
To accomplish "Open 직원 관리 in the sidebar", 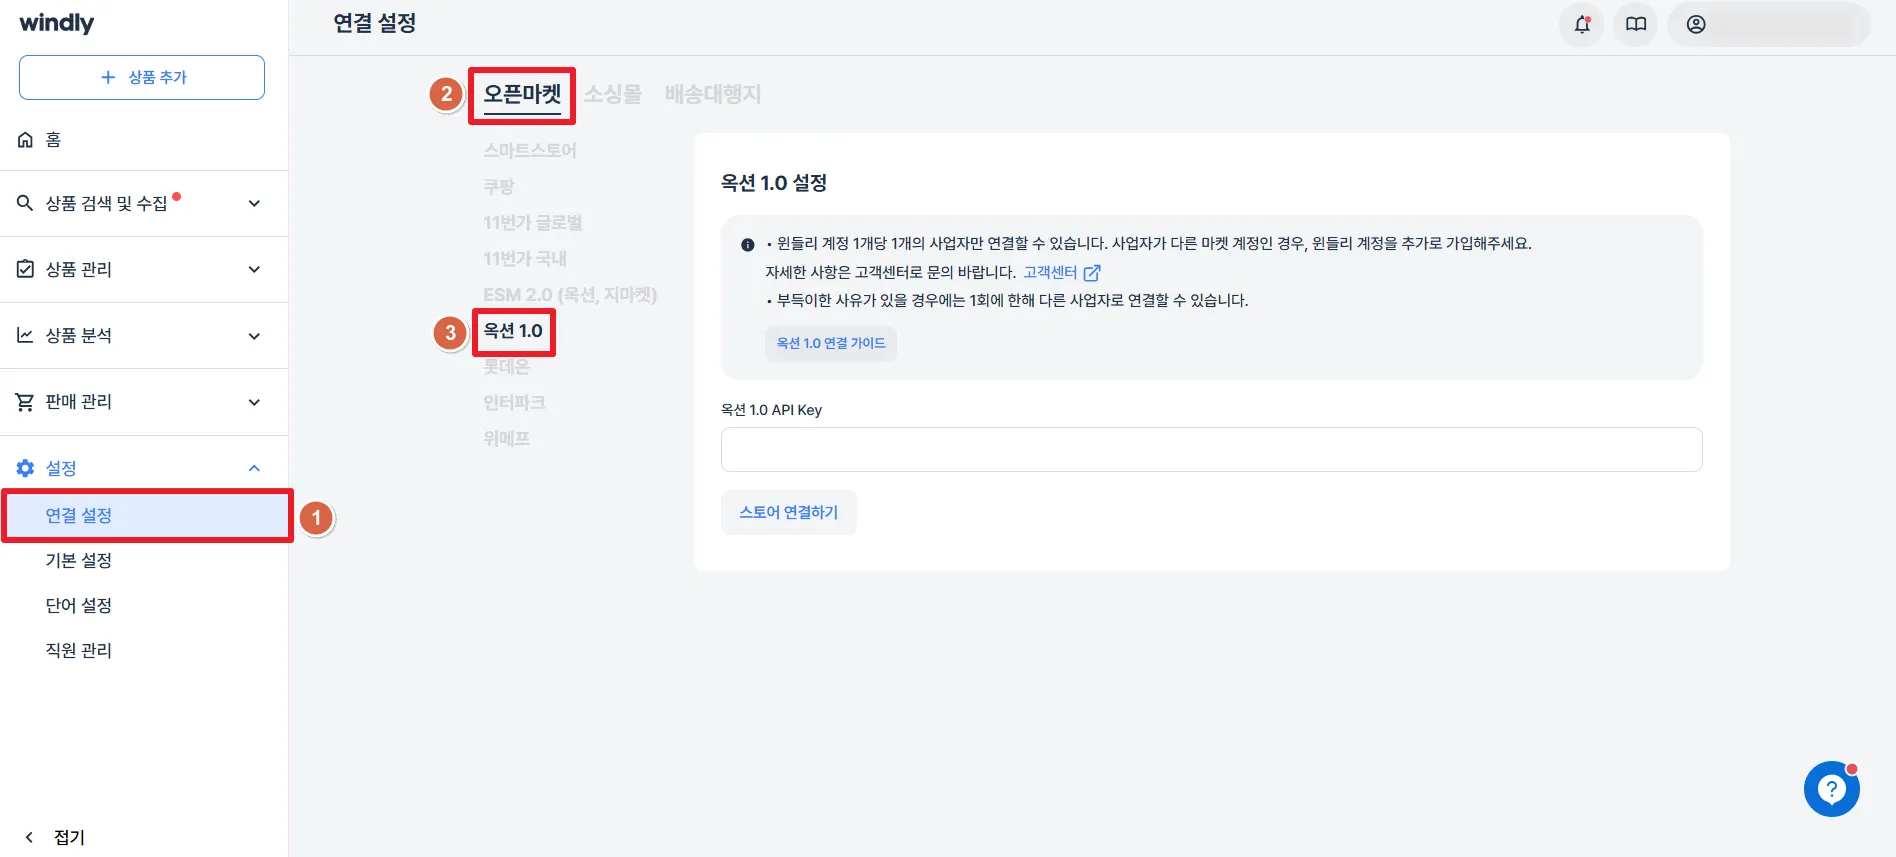I will click(79, 650).
